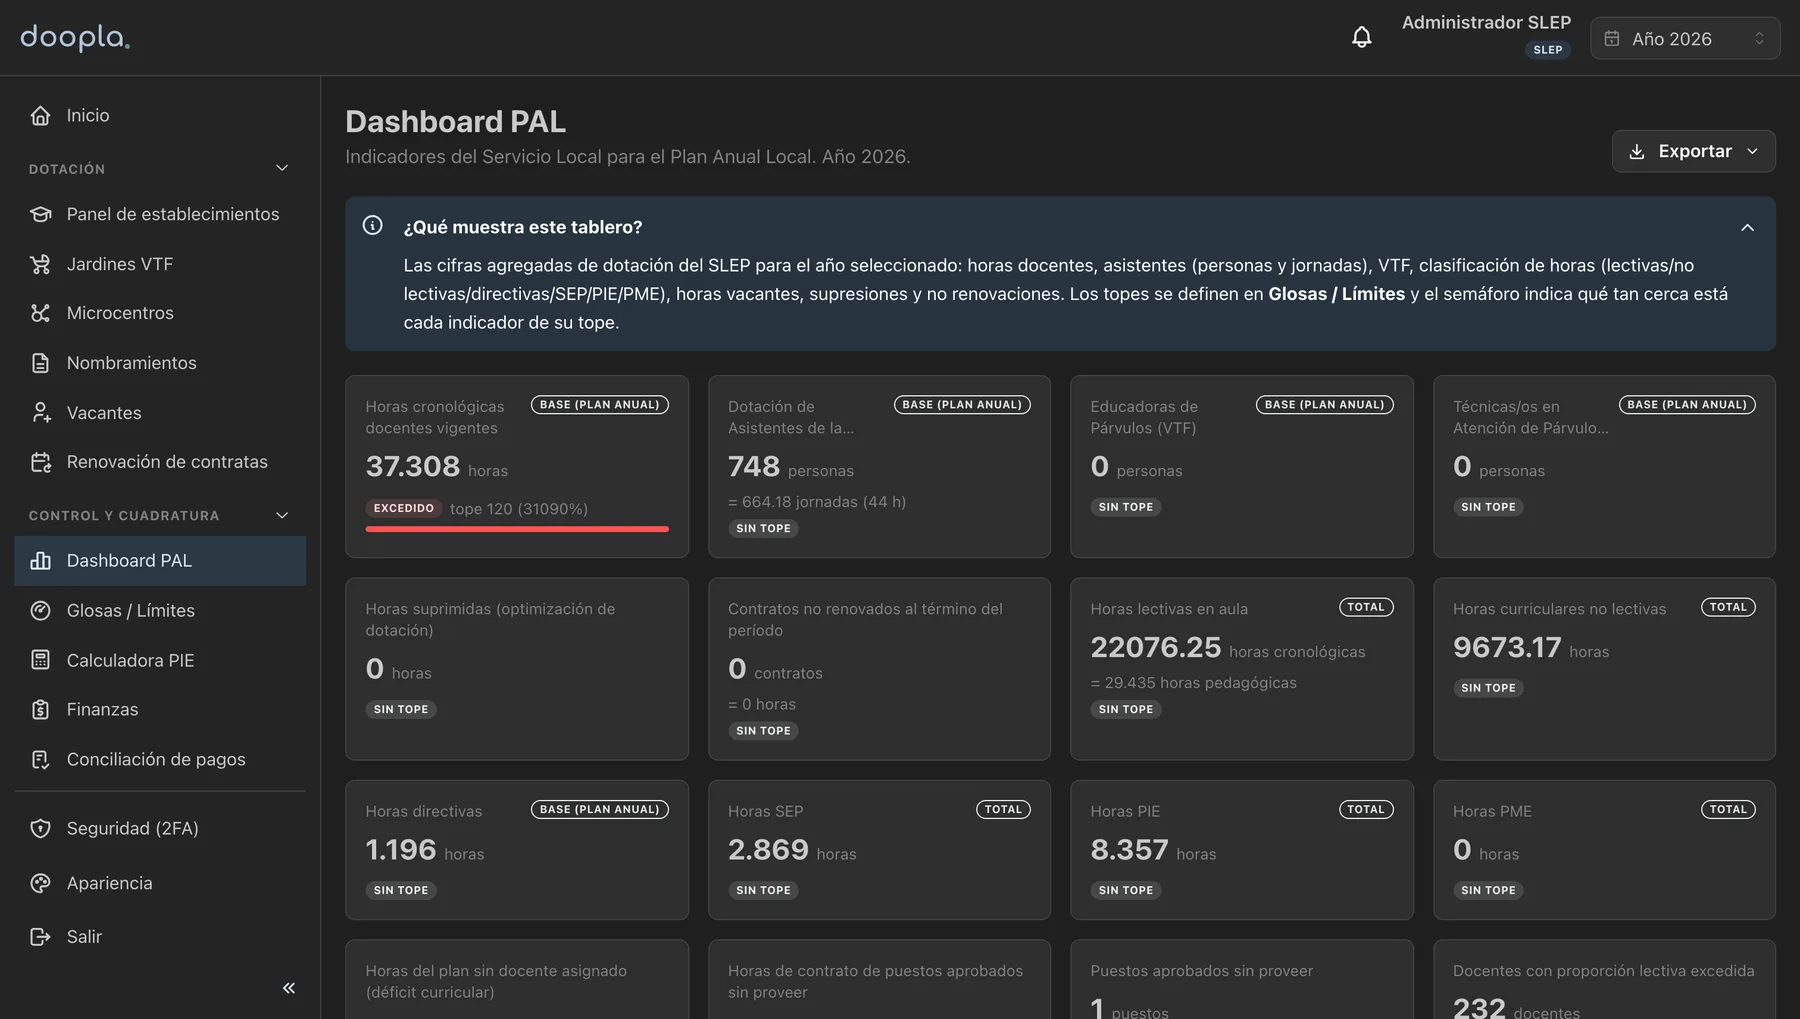Collapse the sidebar with double-chevron icon

289,988
